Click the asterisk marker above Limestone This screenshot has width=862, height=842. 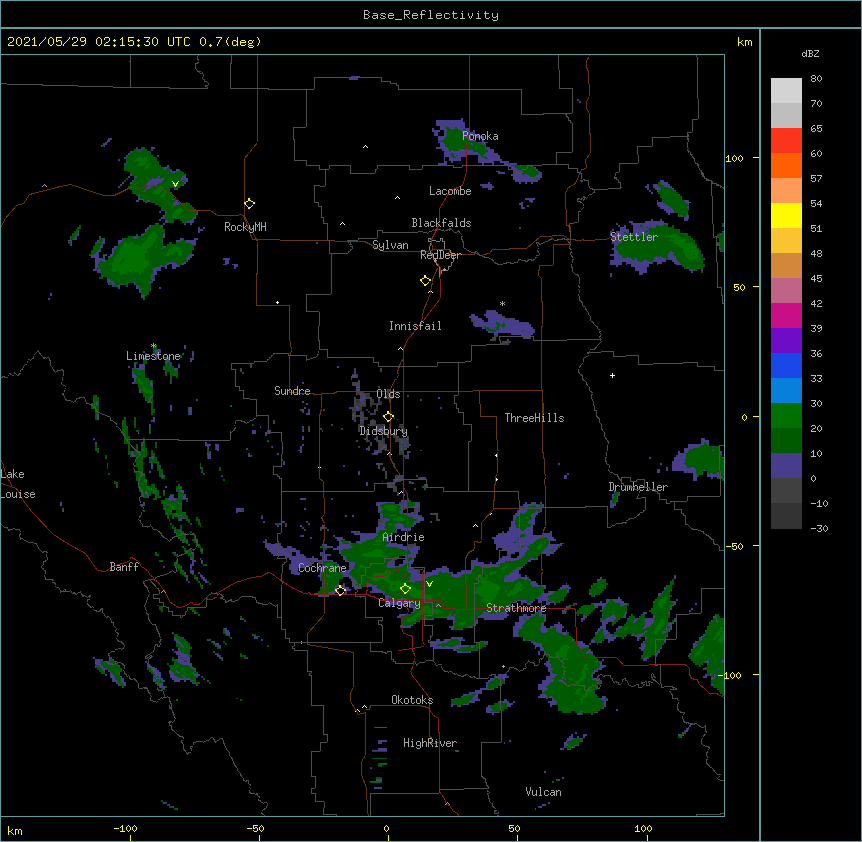(x=154, y=346)
